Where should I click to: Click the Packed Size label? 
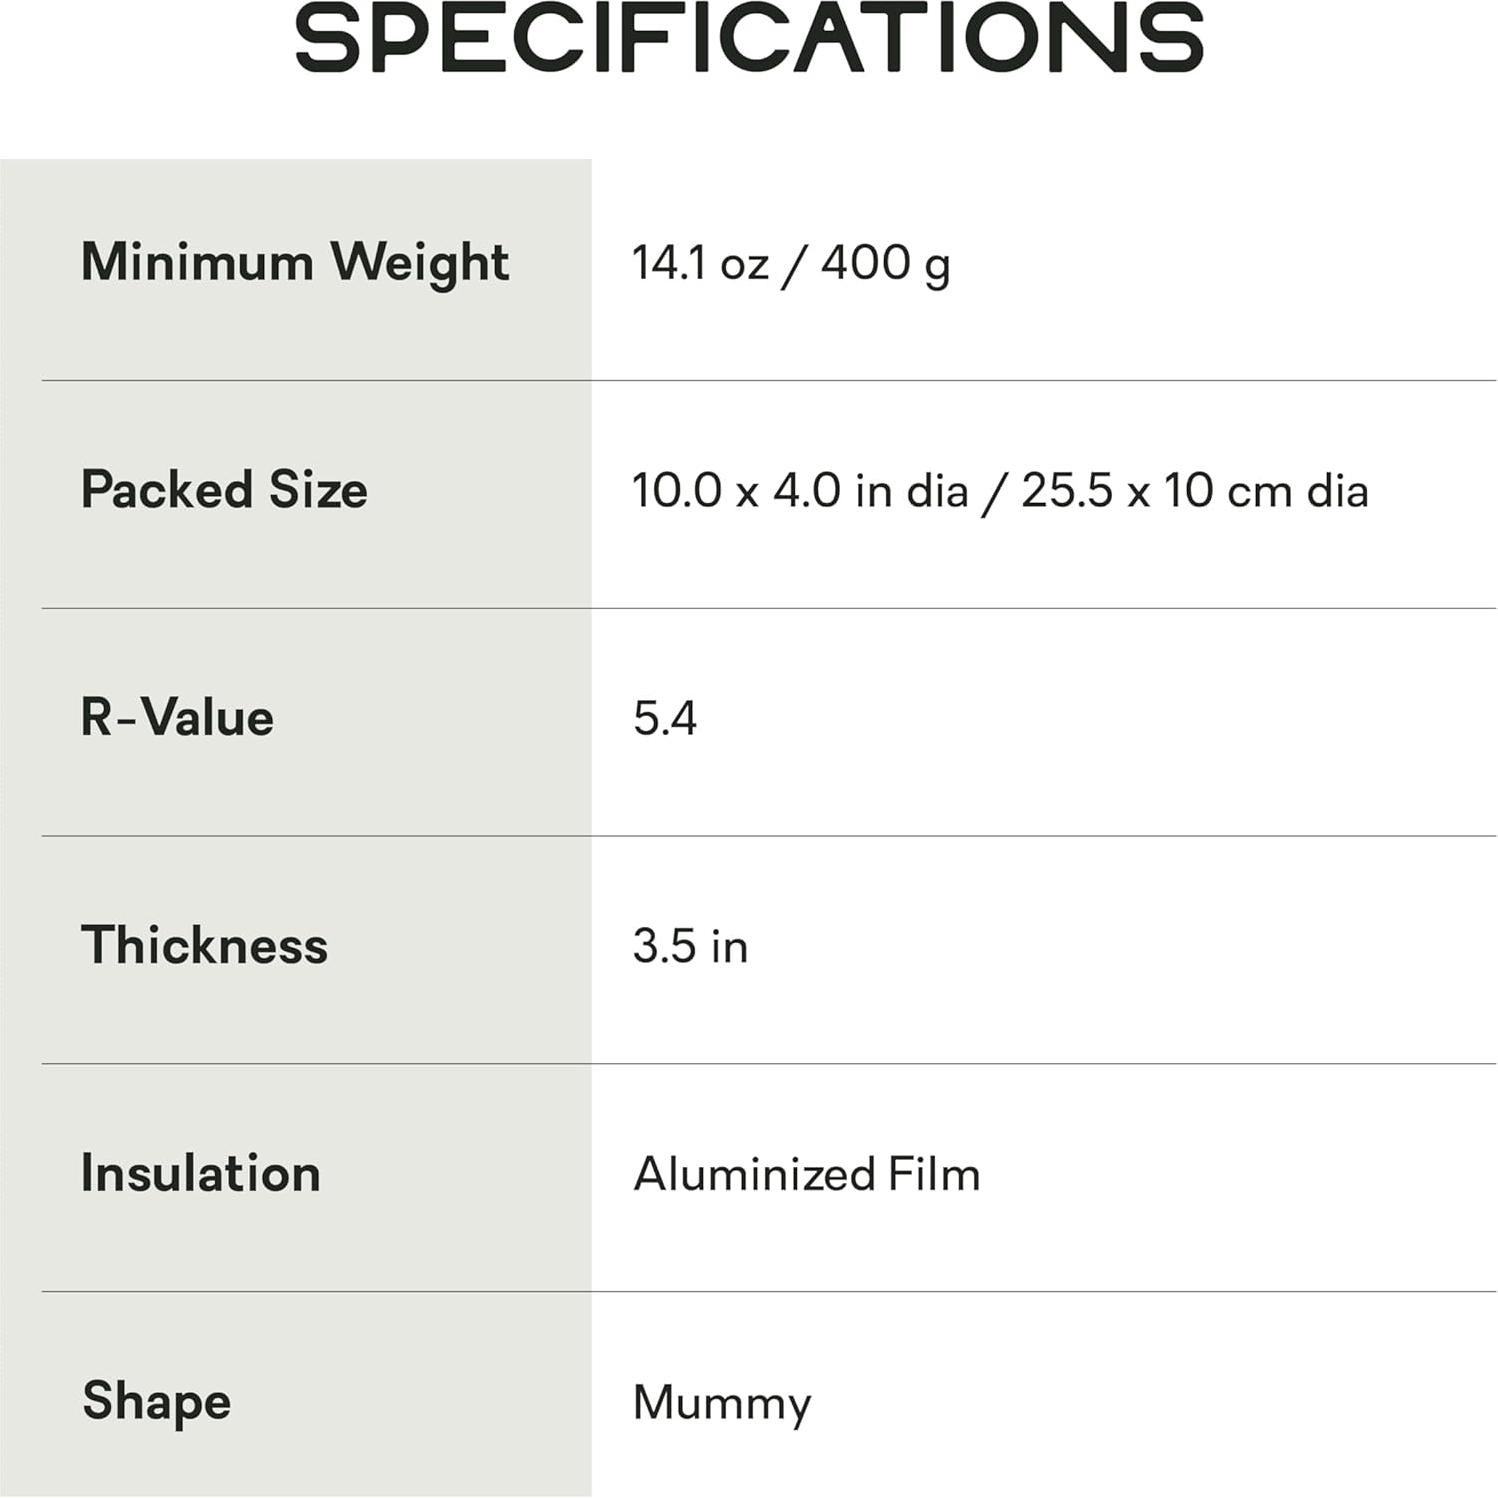pyautogui.click(x=224, y=490)
